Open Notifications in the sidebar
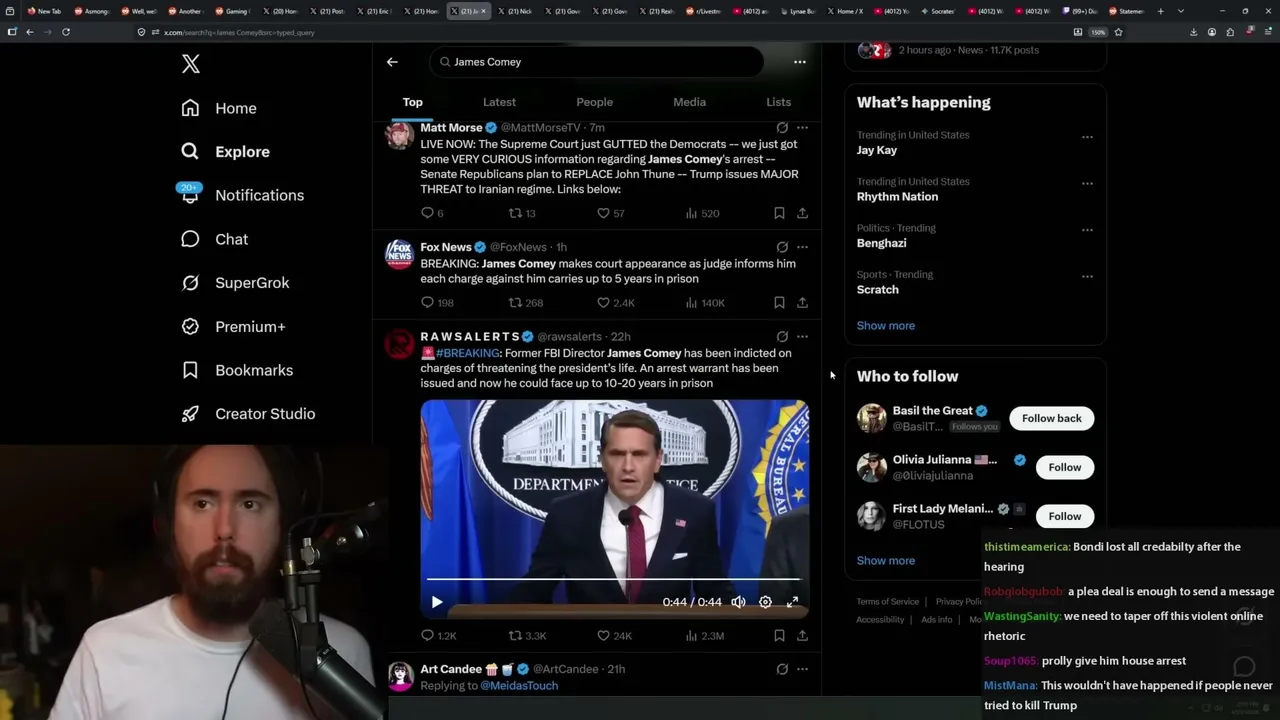 [x=243, y=195]
